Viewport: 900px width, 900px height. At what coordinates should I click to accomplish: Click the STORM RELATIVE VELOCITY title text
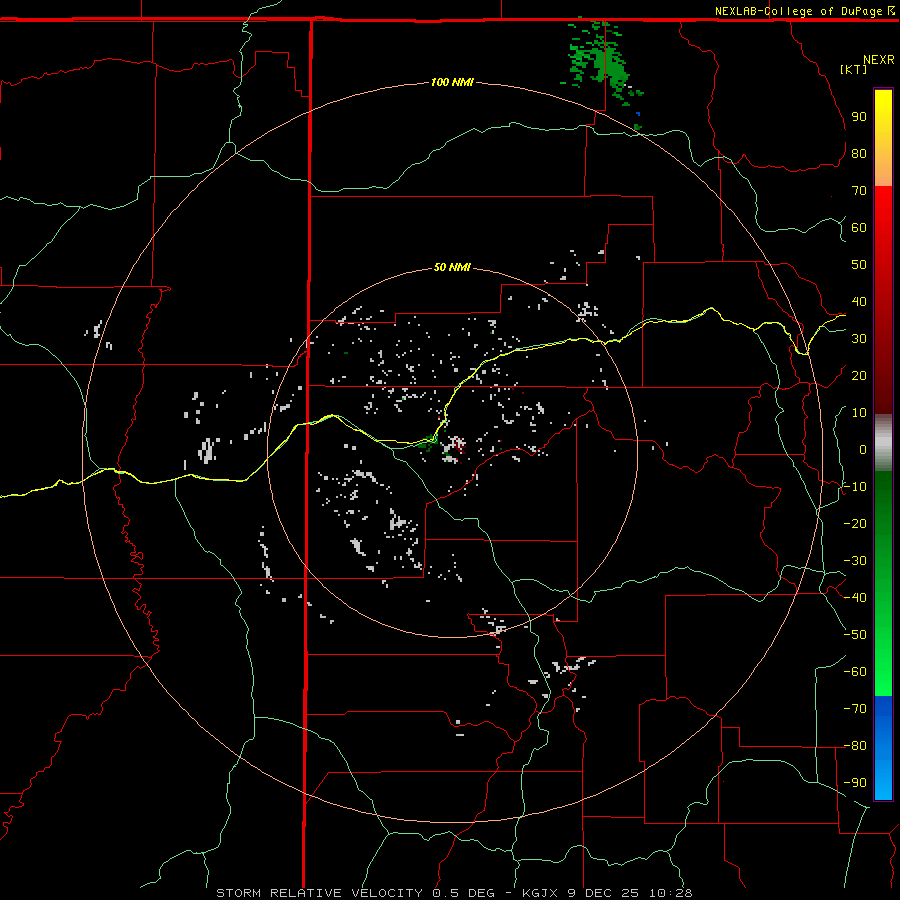(320, 893)
